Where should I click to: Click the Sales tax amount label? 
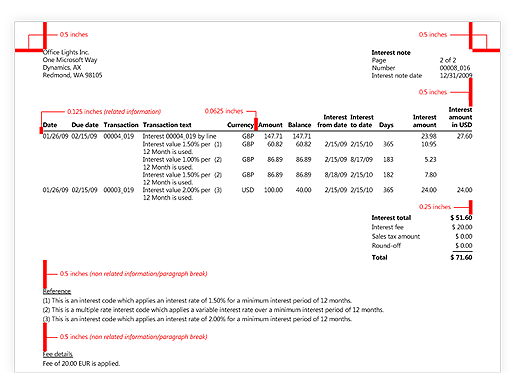(396, 237)
